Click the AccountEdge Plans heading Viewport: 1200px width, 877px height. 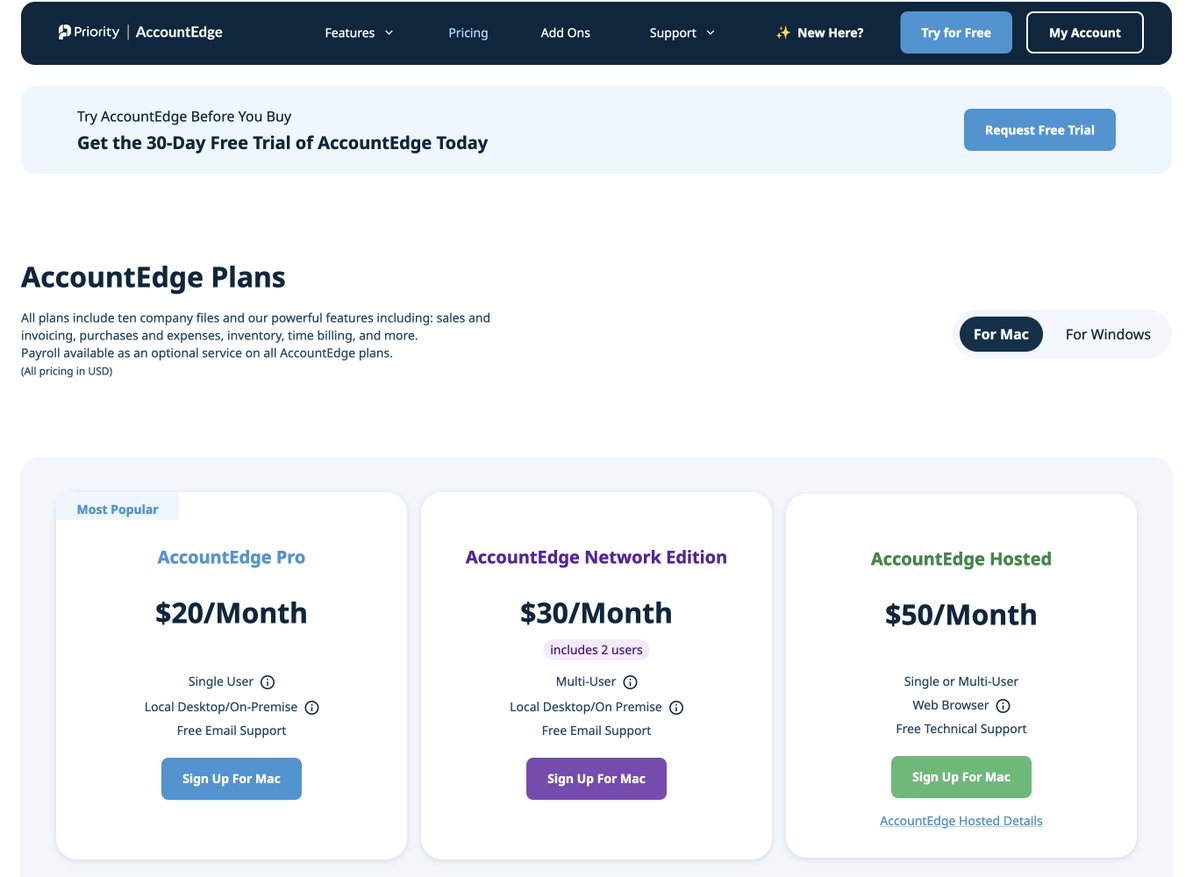[153, 277]
